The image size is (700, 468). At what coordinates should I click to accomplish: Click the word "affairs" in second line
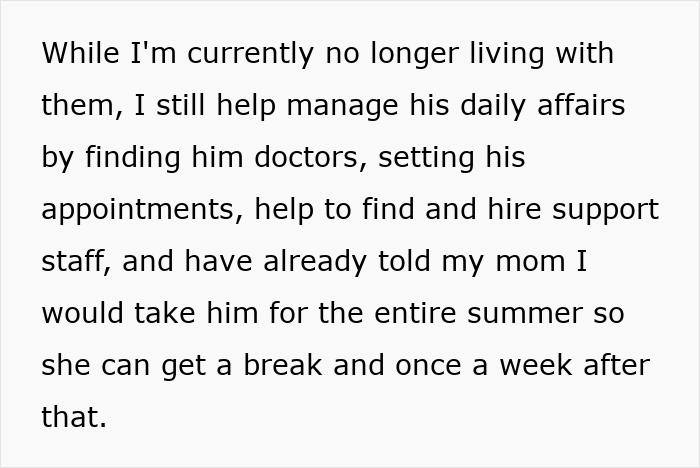(583, 105)
